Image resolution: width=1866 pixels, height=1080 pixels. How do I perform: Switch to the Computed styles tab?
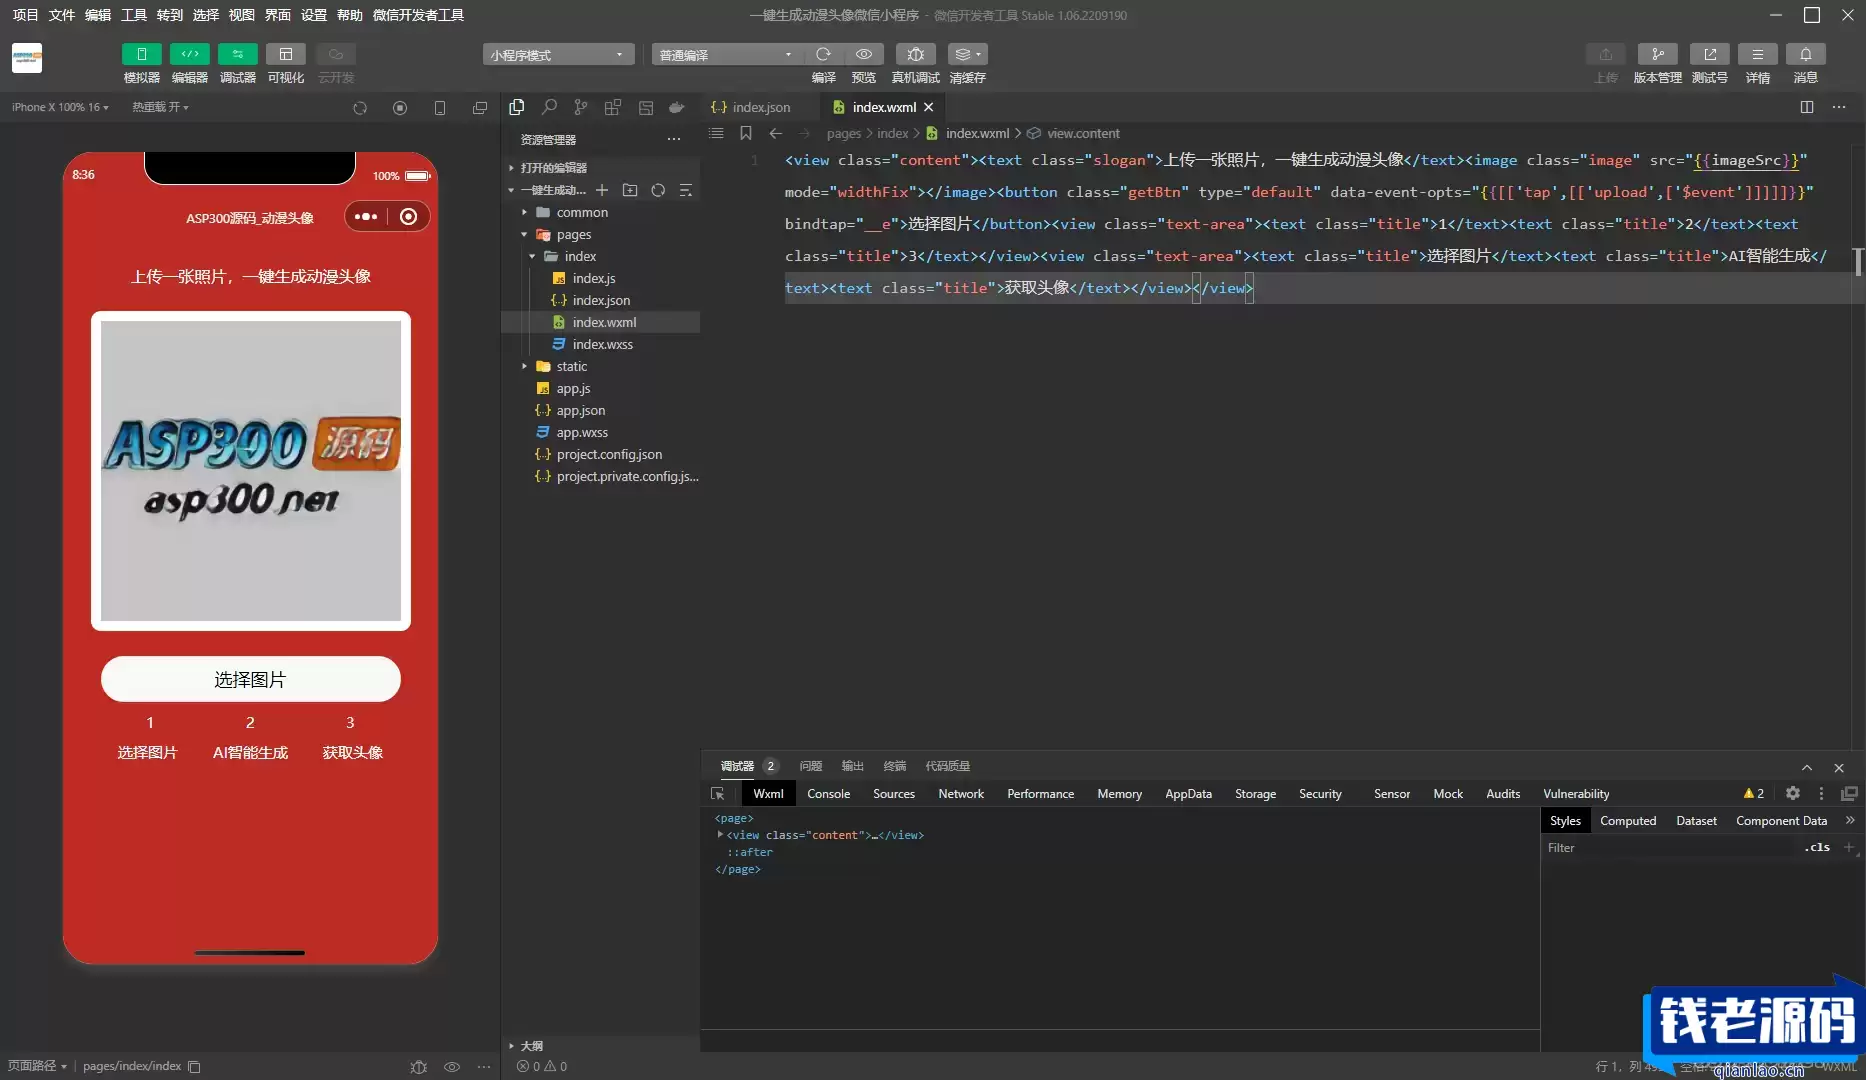point(1628,821)
